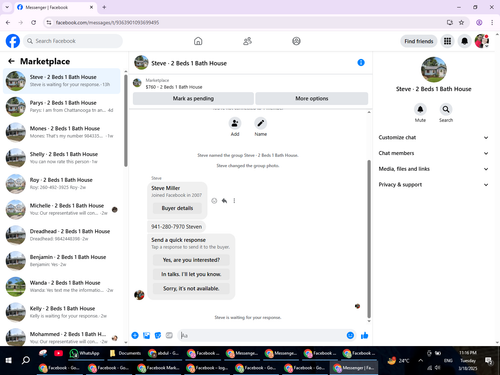Expand Chat members section

coord(433,153)
